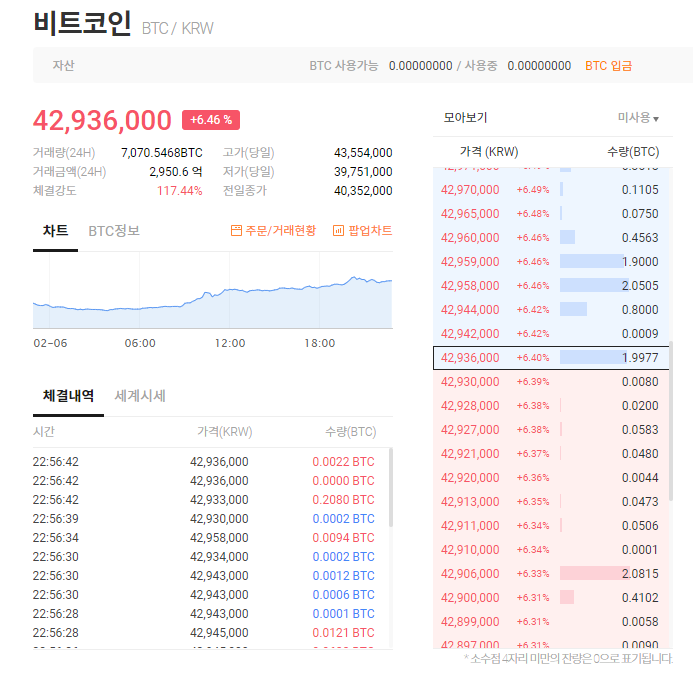Click the 가격 (KRW) order book header
The width and height of the screenshot is (693, 675).
[489, 152]
